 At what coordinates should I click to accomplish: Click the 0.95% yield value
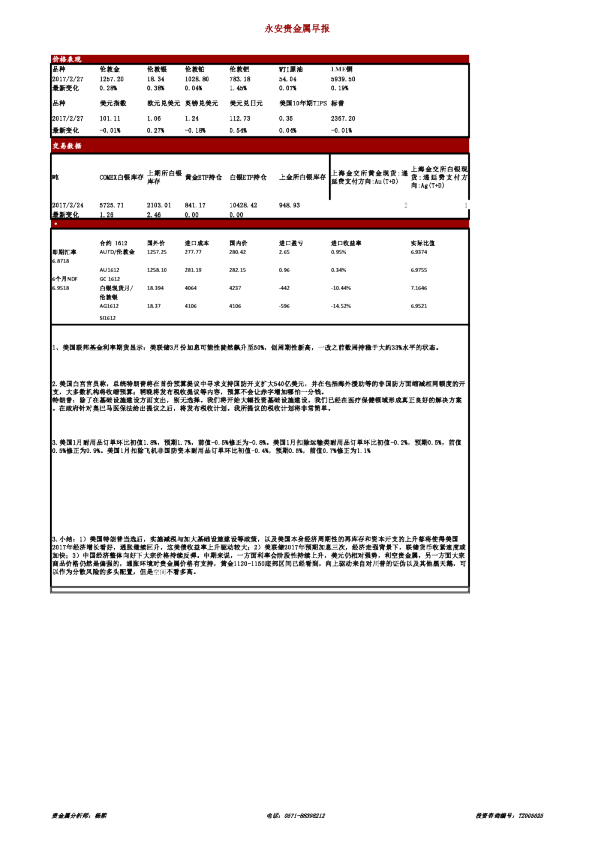click(x=338, y=252)
